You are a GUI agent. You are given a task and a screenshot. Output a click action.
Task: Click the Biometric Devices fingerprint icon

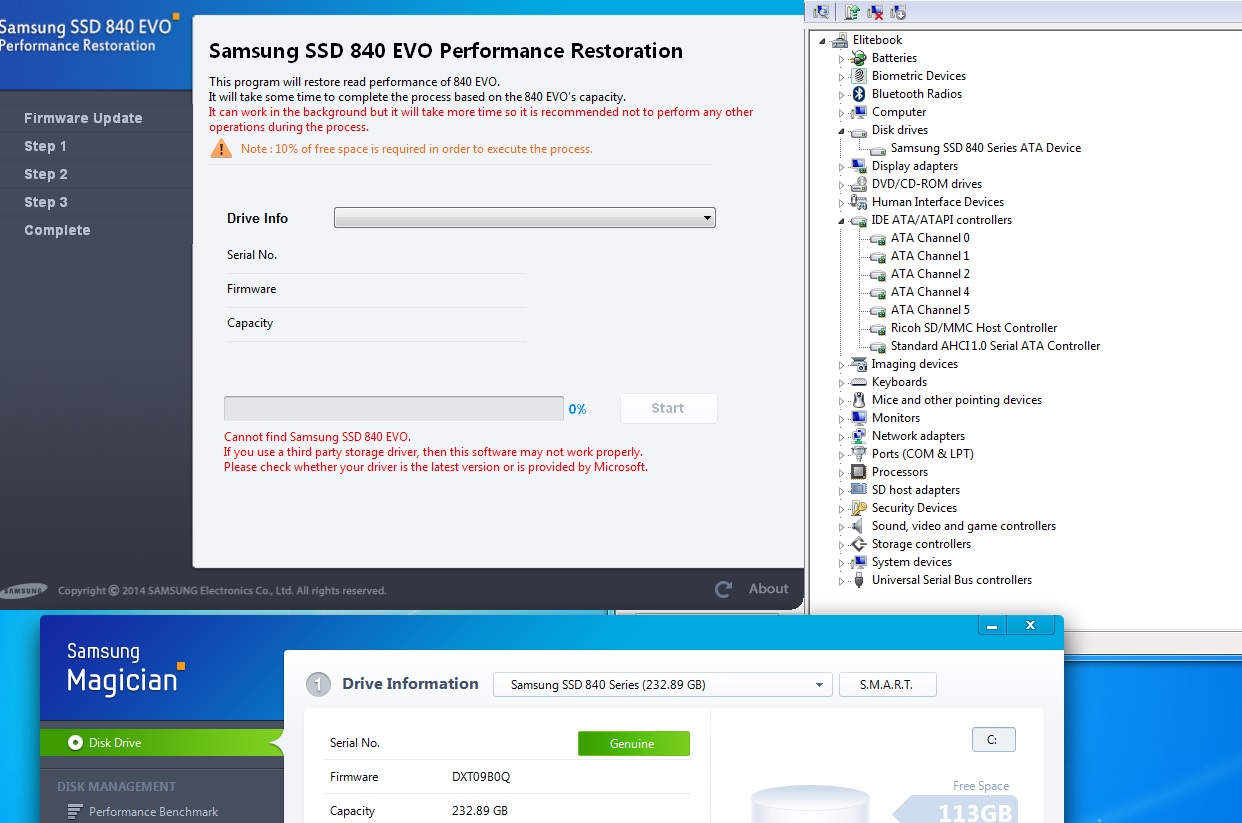(858, 76)
